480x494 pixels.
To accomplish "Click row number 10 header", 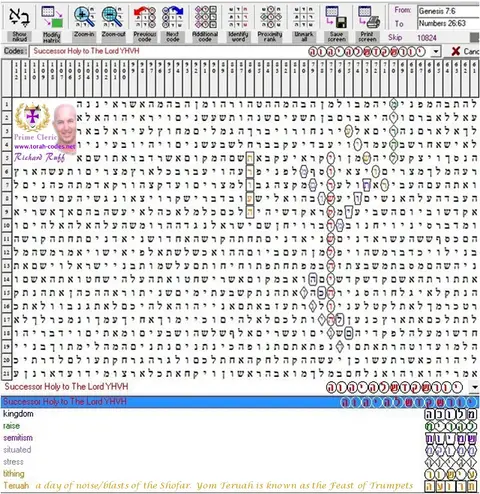I will [x=7, y=225].
